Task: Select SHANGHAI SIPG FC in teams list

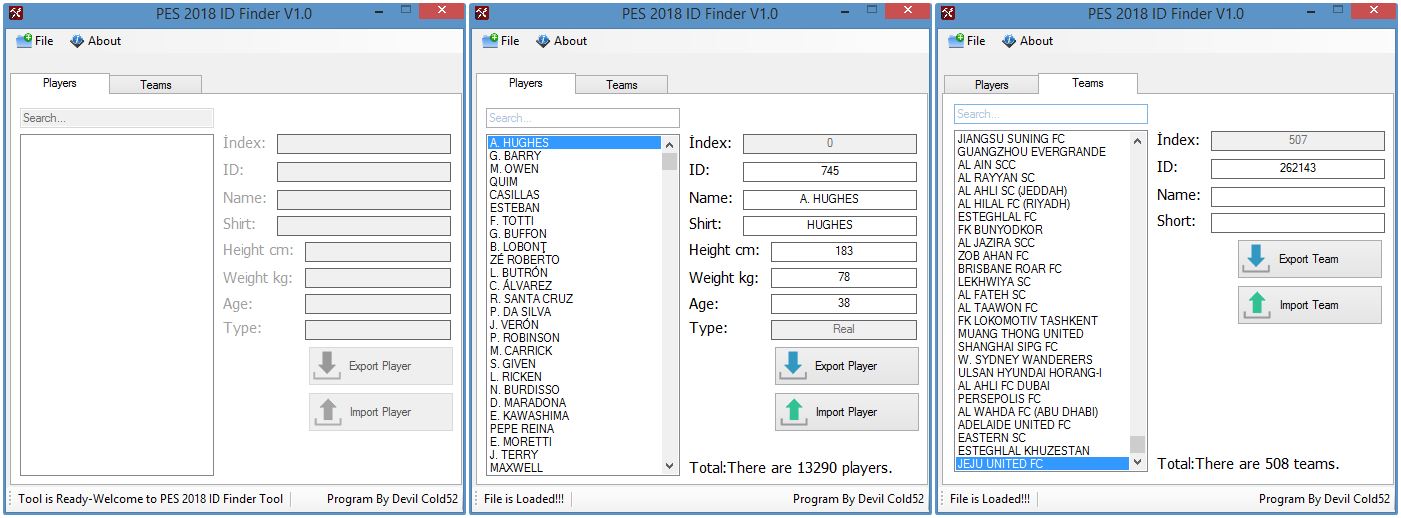Action: click(1042, 347)
